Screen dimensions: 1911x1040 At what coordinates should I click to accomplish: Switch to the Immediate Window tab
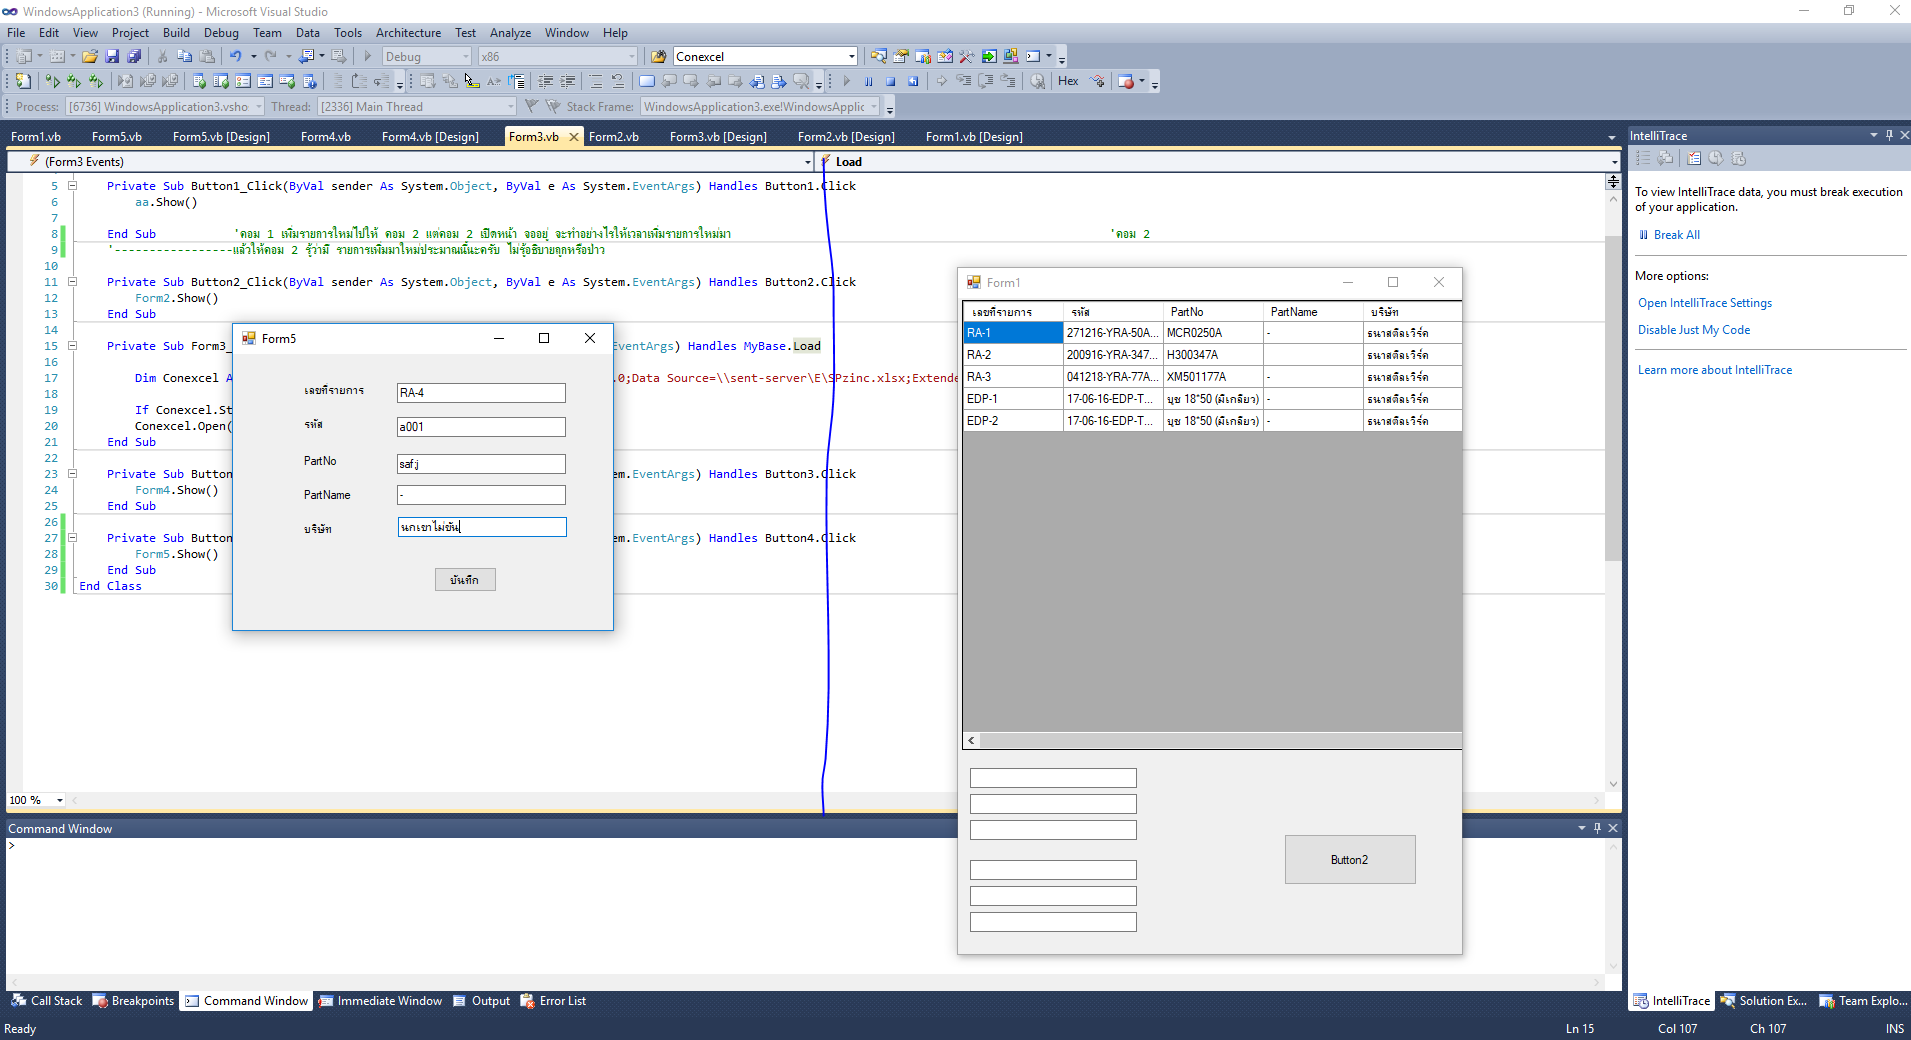tap(381, 1001)
